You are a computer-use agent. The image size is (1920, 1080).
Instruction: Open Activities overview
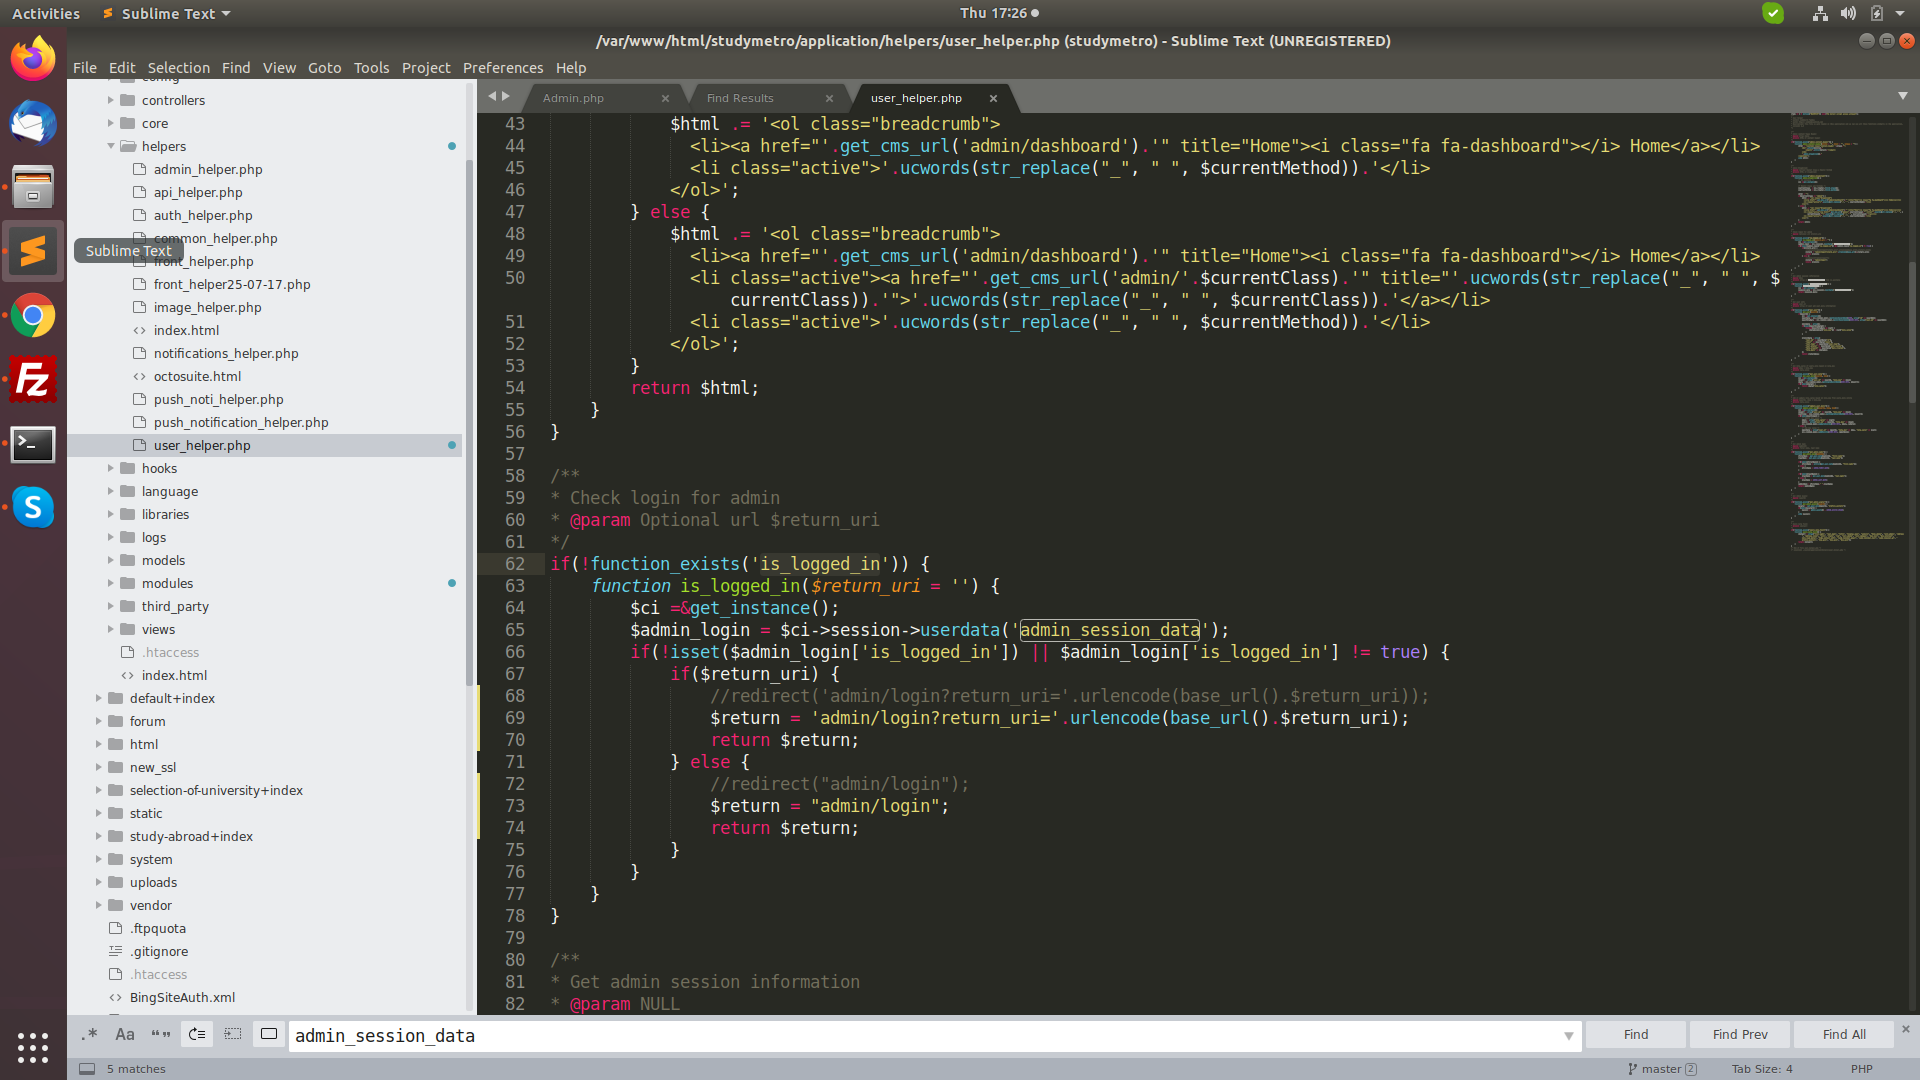[x=46, y=13]
